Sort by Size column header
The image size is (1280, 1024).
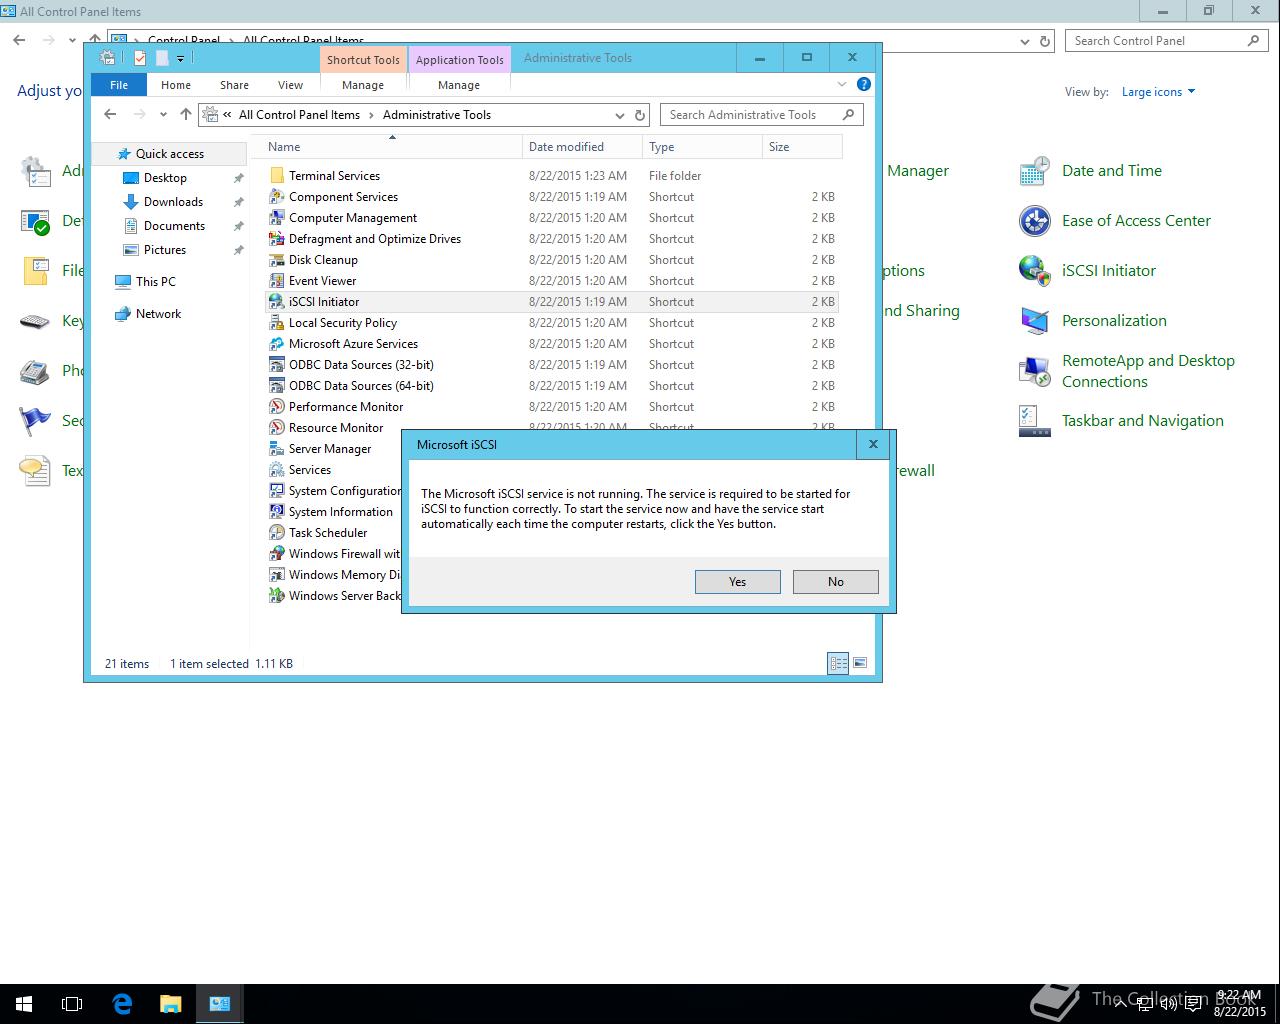(x=802, y=147)
